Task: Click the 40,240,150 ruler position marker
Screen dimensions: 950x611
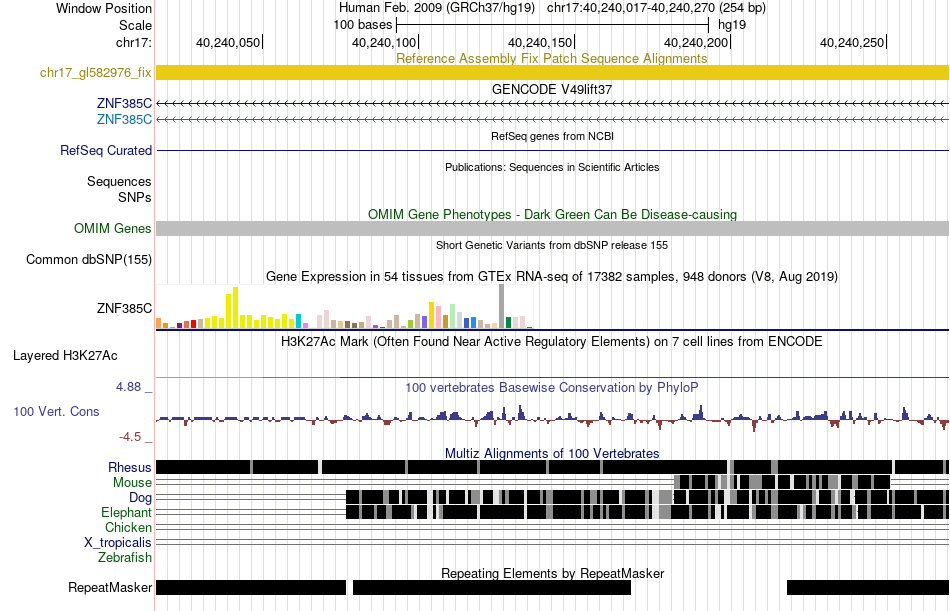Action: (x=541, y=42)
